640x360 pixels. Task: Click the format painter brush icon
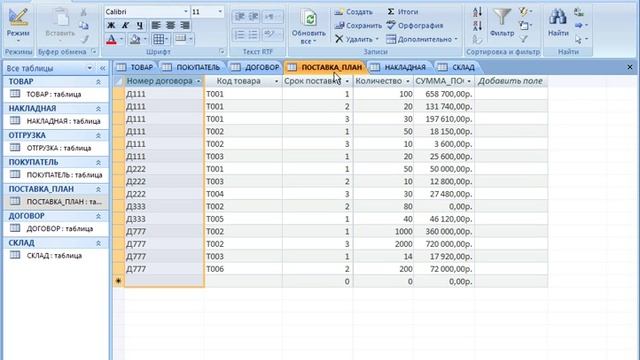84,40
